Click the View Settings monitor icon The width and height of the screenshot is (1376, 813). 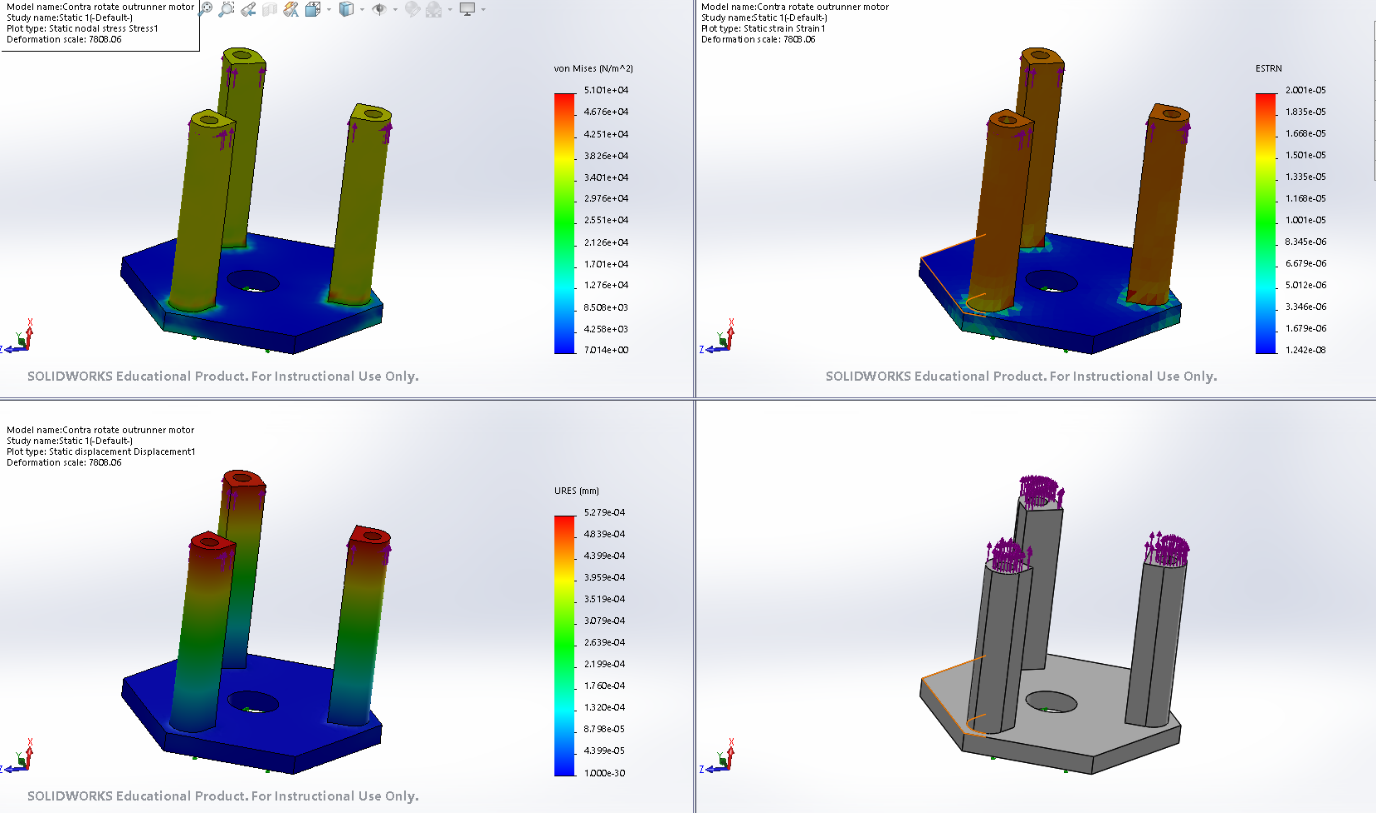(467, 9)
